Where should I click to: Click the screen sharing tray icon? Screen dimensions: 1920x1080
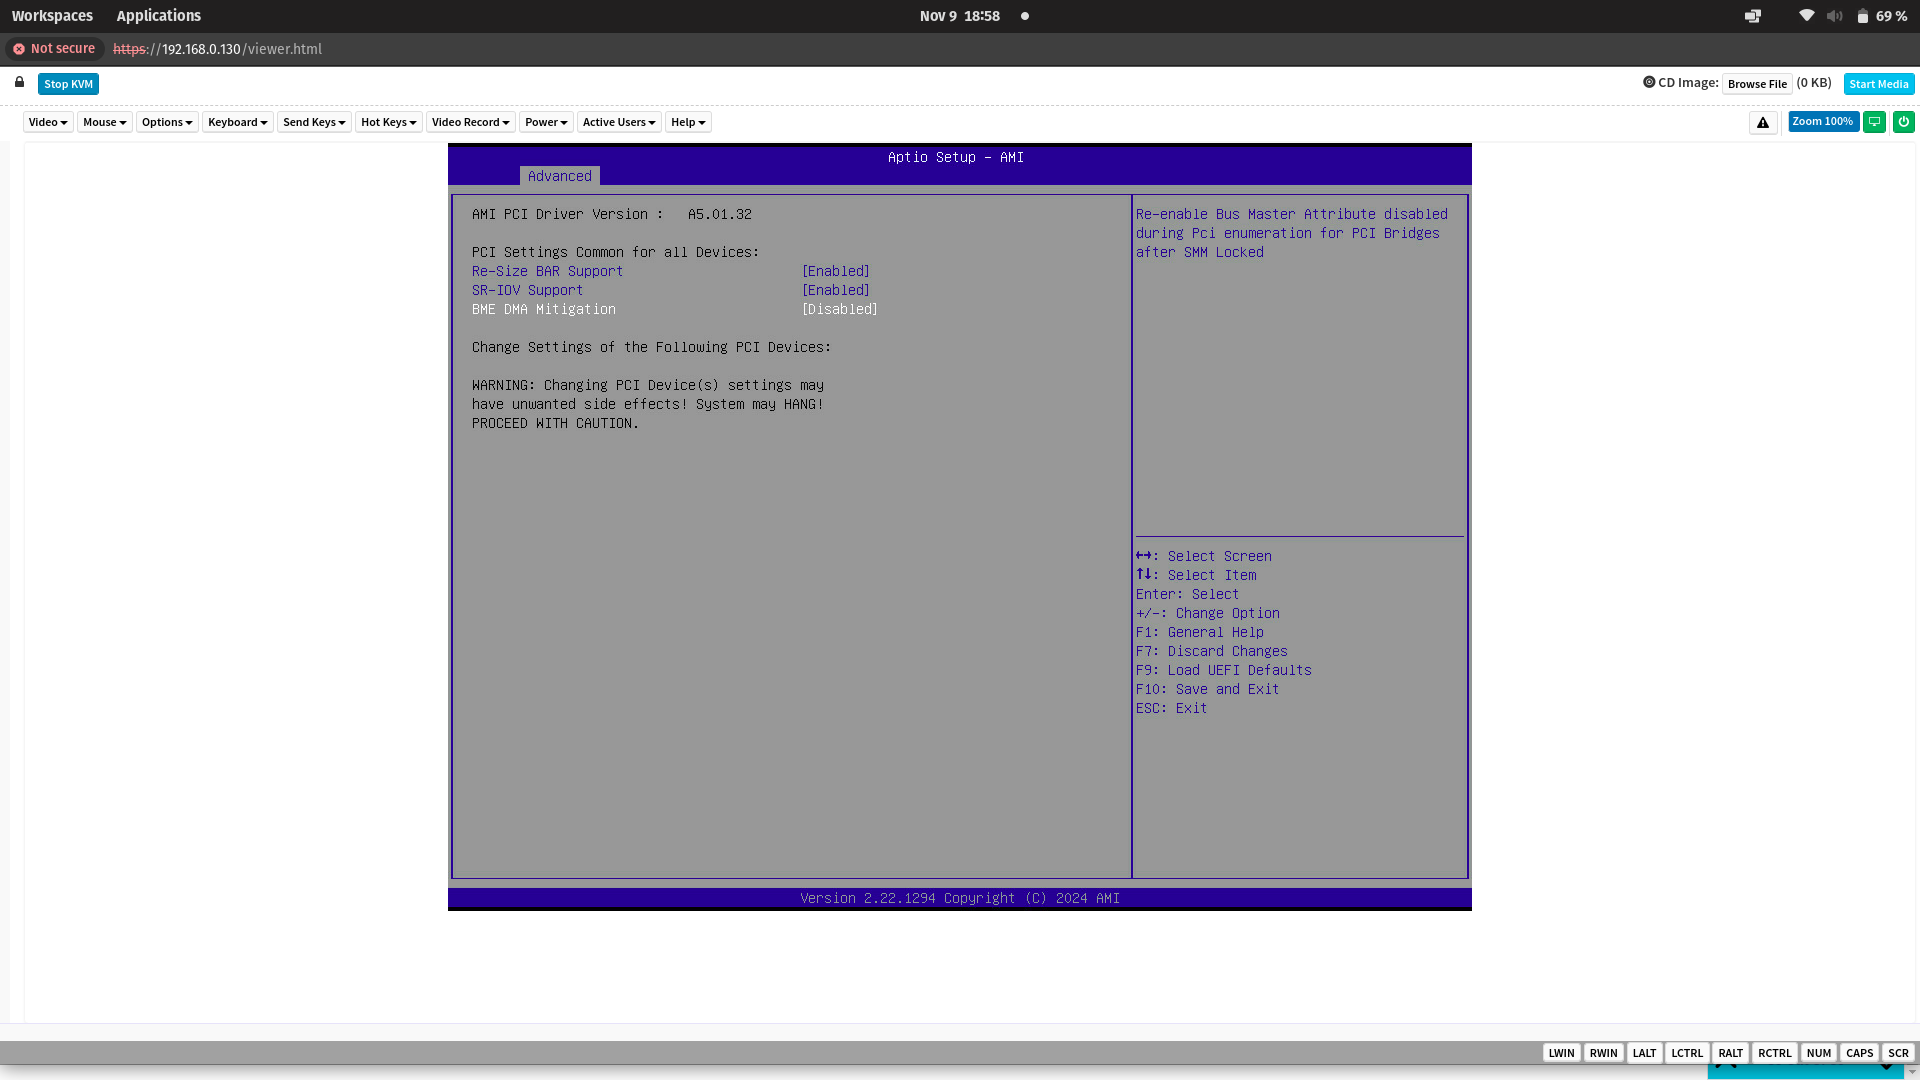point(1753,16)
